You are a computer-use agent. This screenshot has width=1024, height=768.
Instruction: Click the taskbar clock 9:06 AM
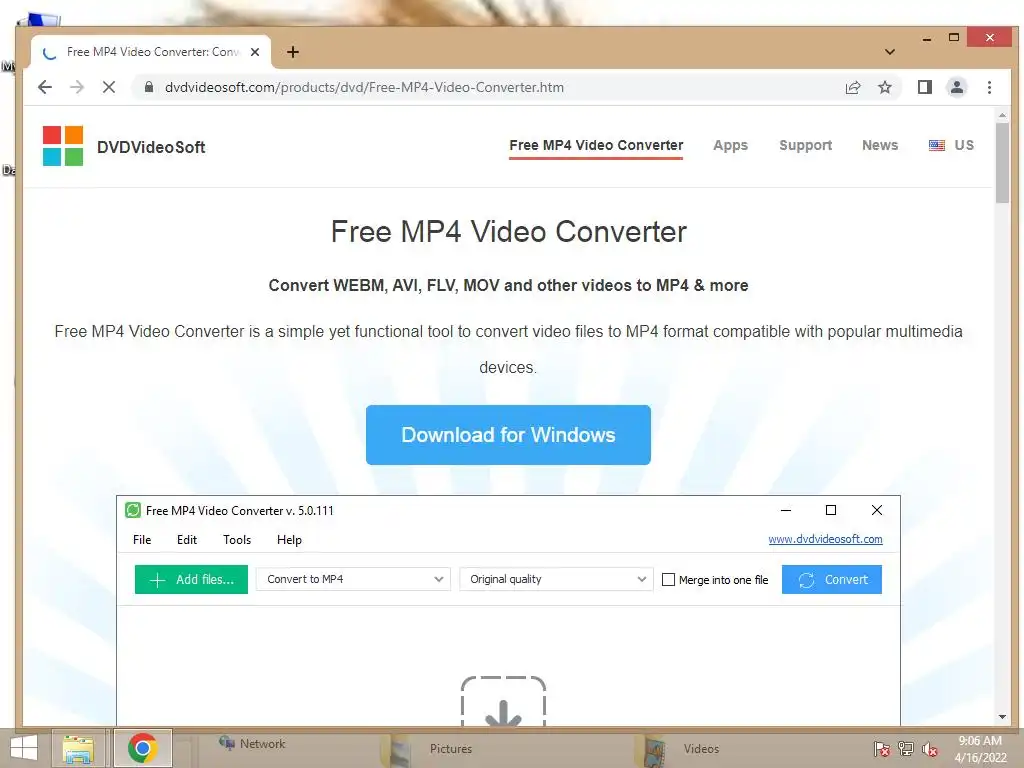[x=980, y=748]
